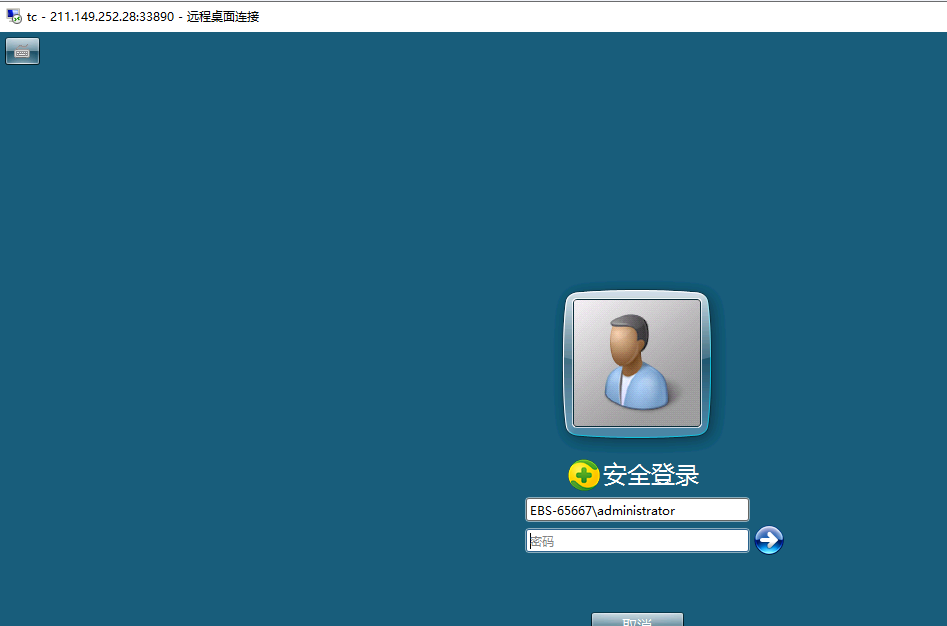Click the 安全登录 heading text
The height and width of the screenshot is (626, 947).
pos(651,475)
